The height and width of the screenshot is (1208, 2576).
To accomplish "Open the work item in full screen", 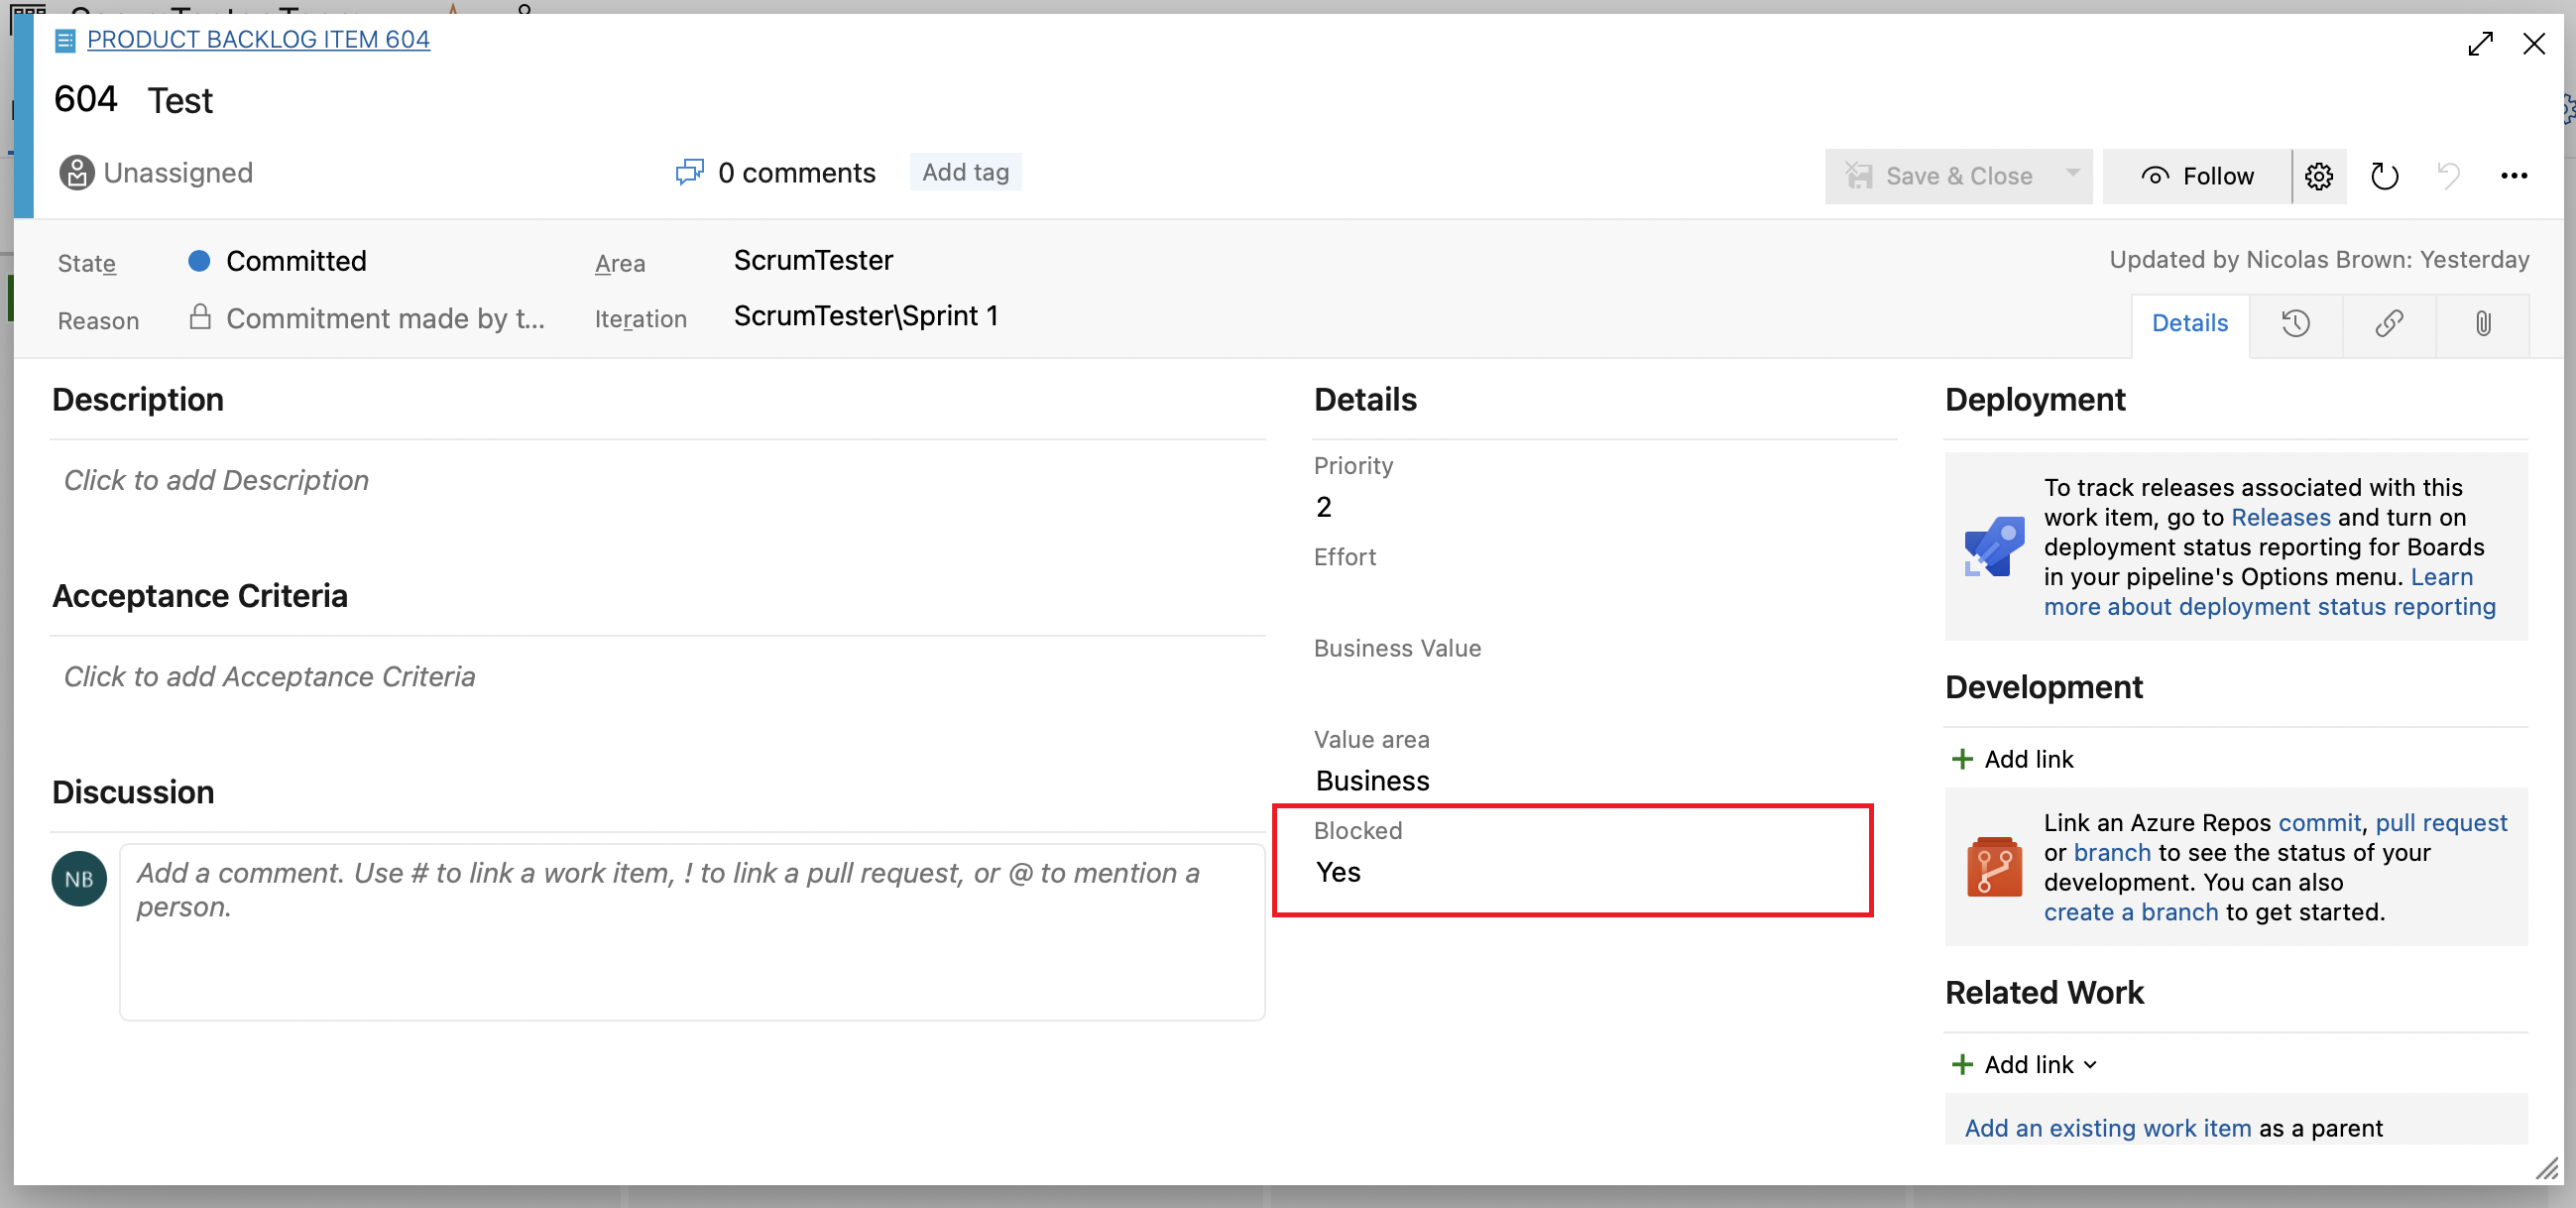I will pos(2481,44).
